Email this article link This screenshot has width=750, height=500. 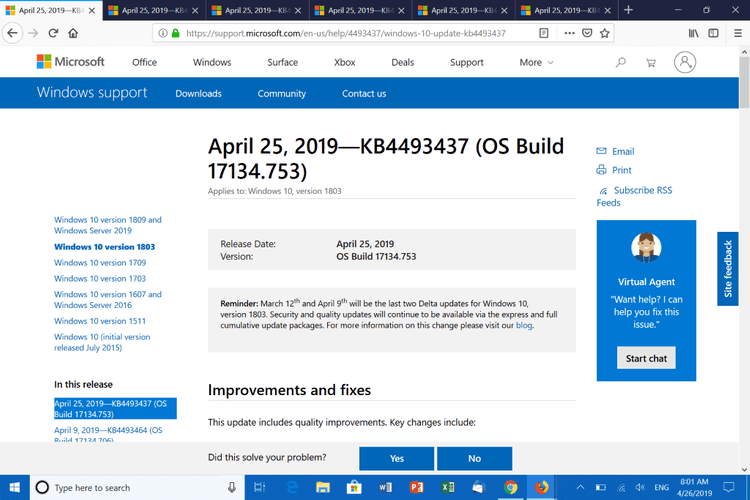pos(615,151)
